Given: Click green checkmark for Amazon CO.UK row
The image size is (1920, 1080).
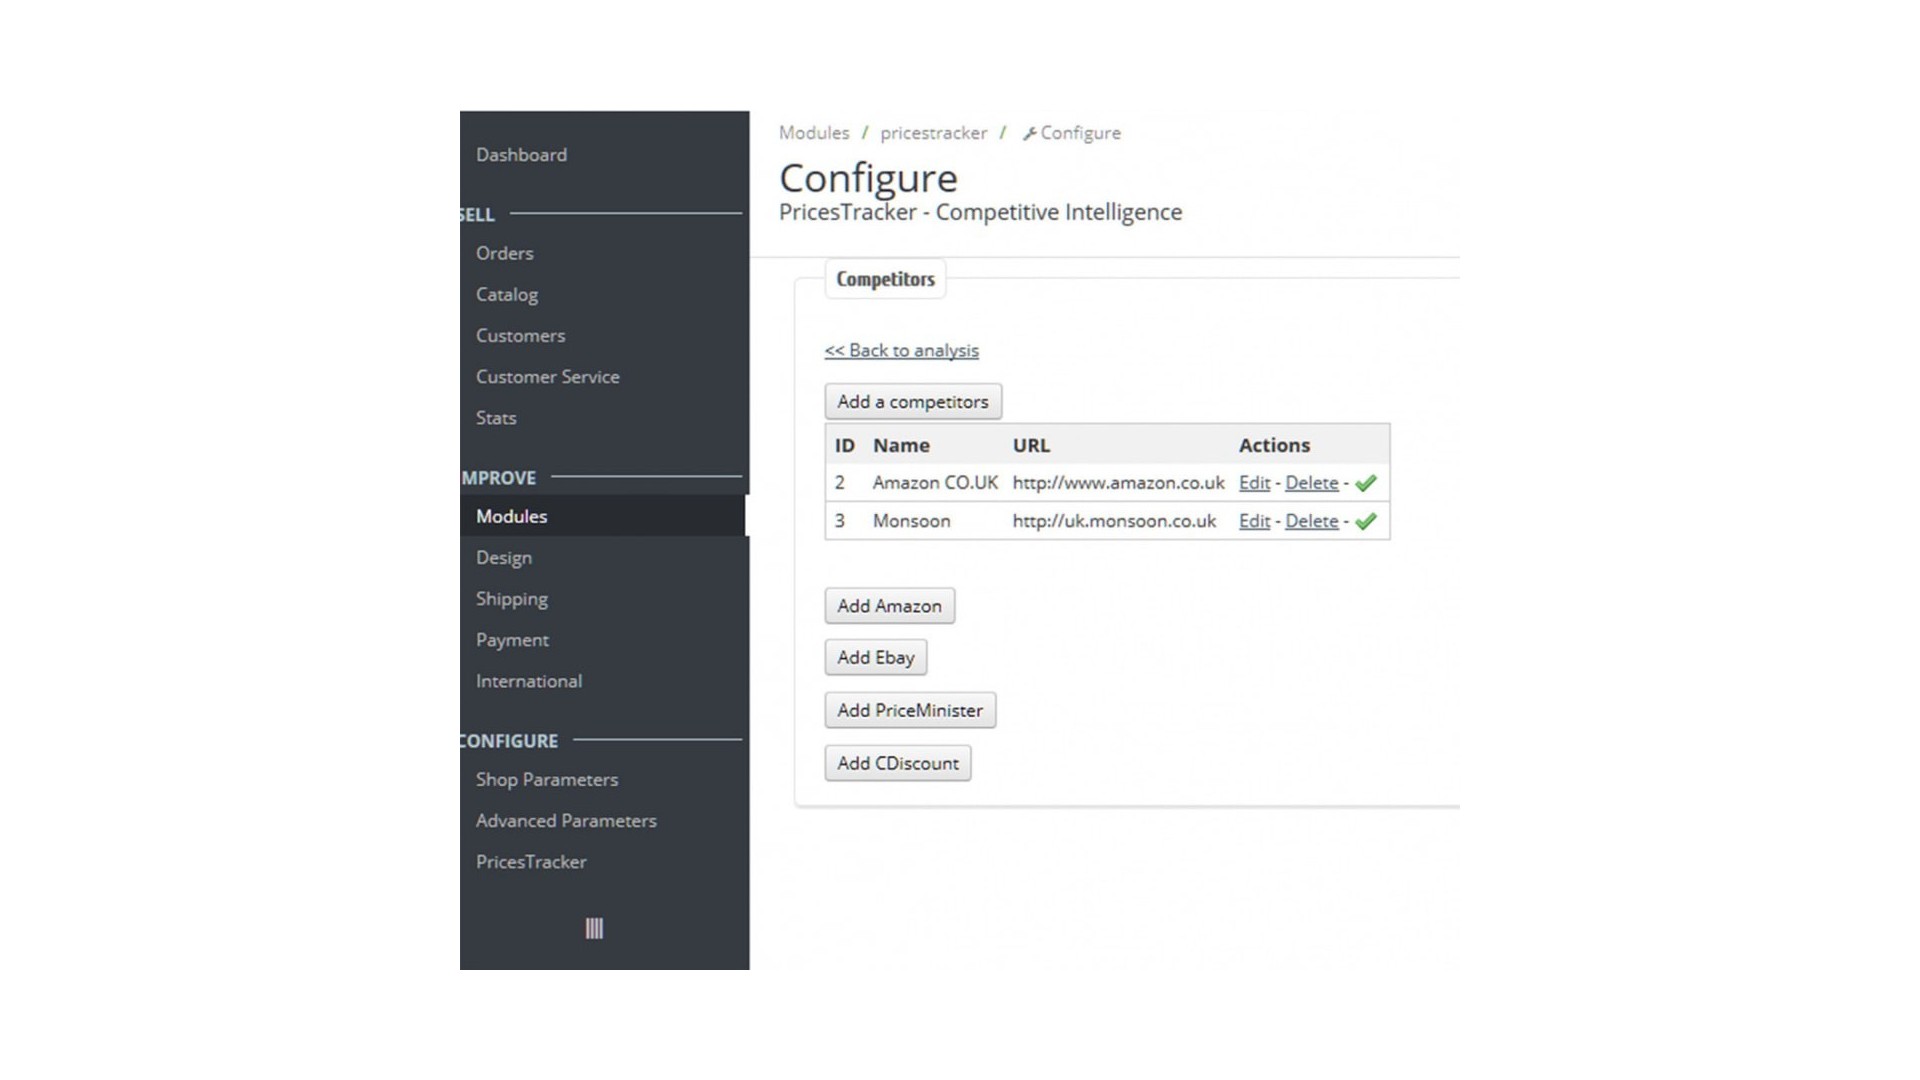Looking at the screenshot, I should point(1366,483).
